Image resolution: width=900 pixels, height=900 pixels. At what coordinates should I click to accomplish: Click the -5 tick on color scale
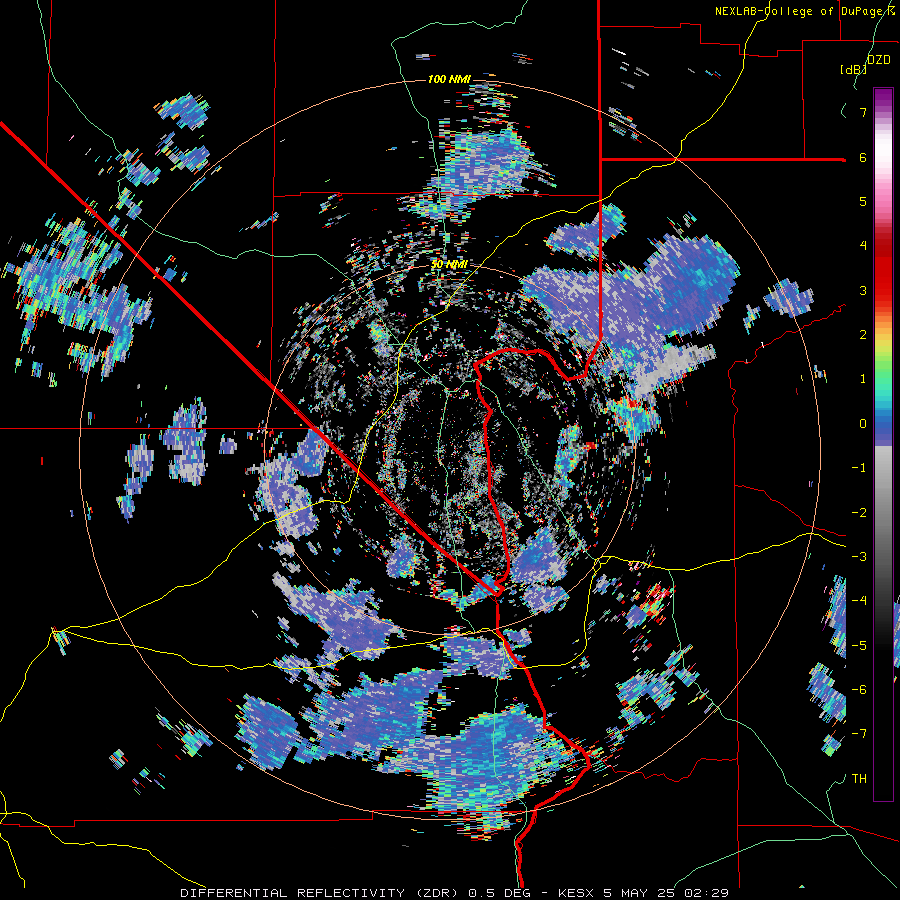tap(859, 646)
